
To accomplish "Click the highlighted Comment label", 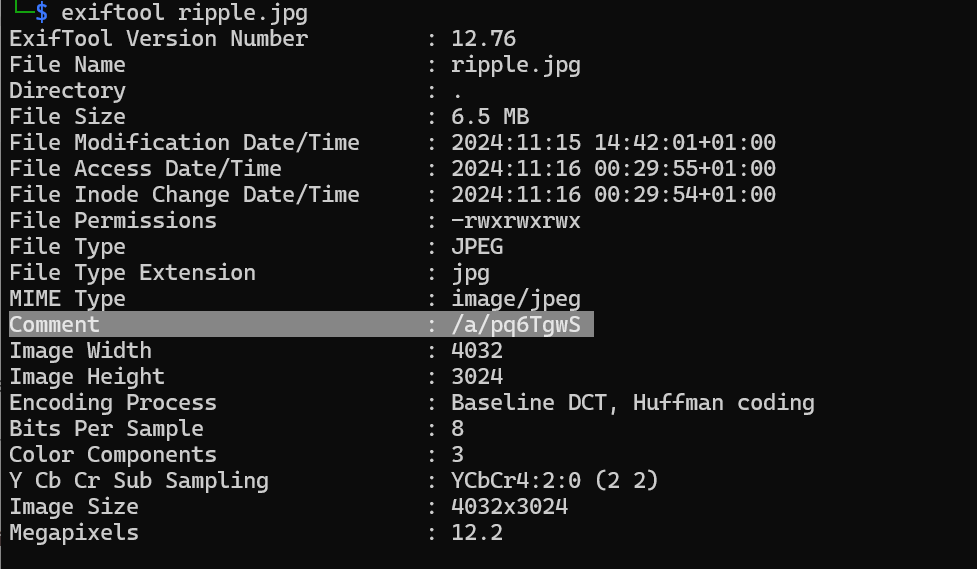I will coord(54,325).
